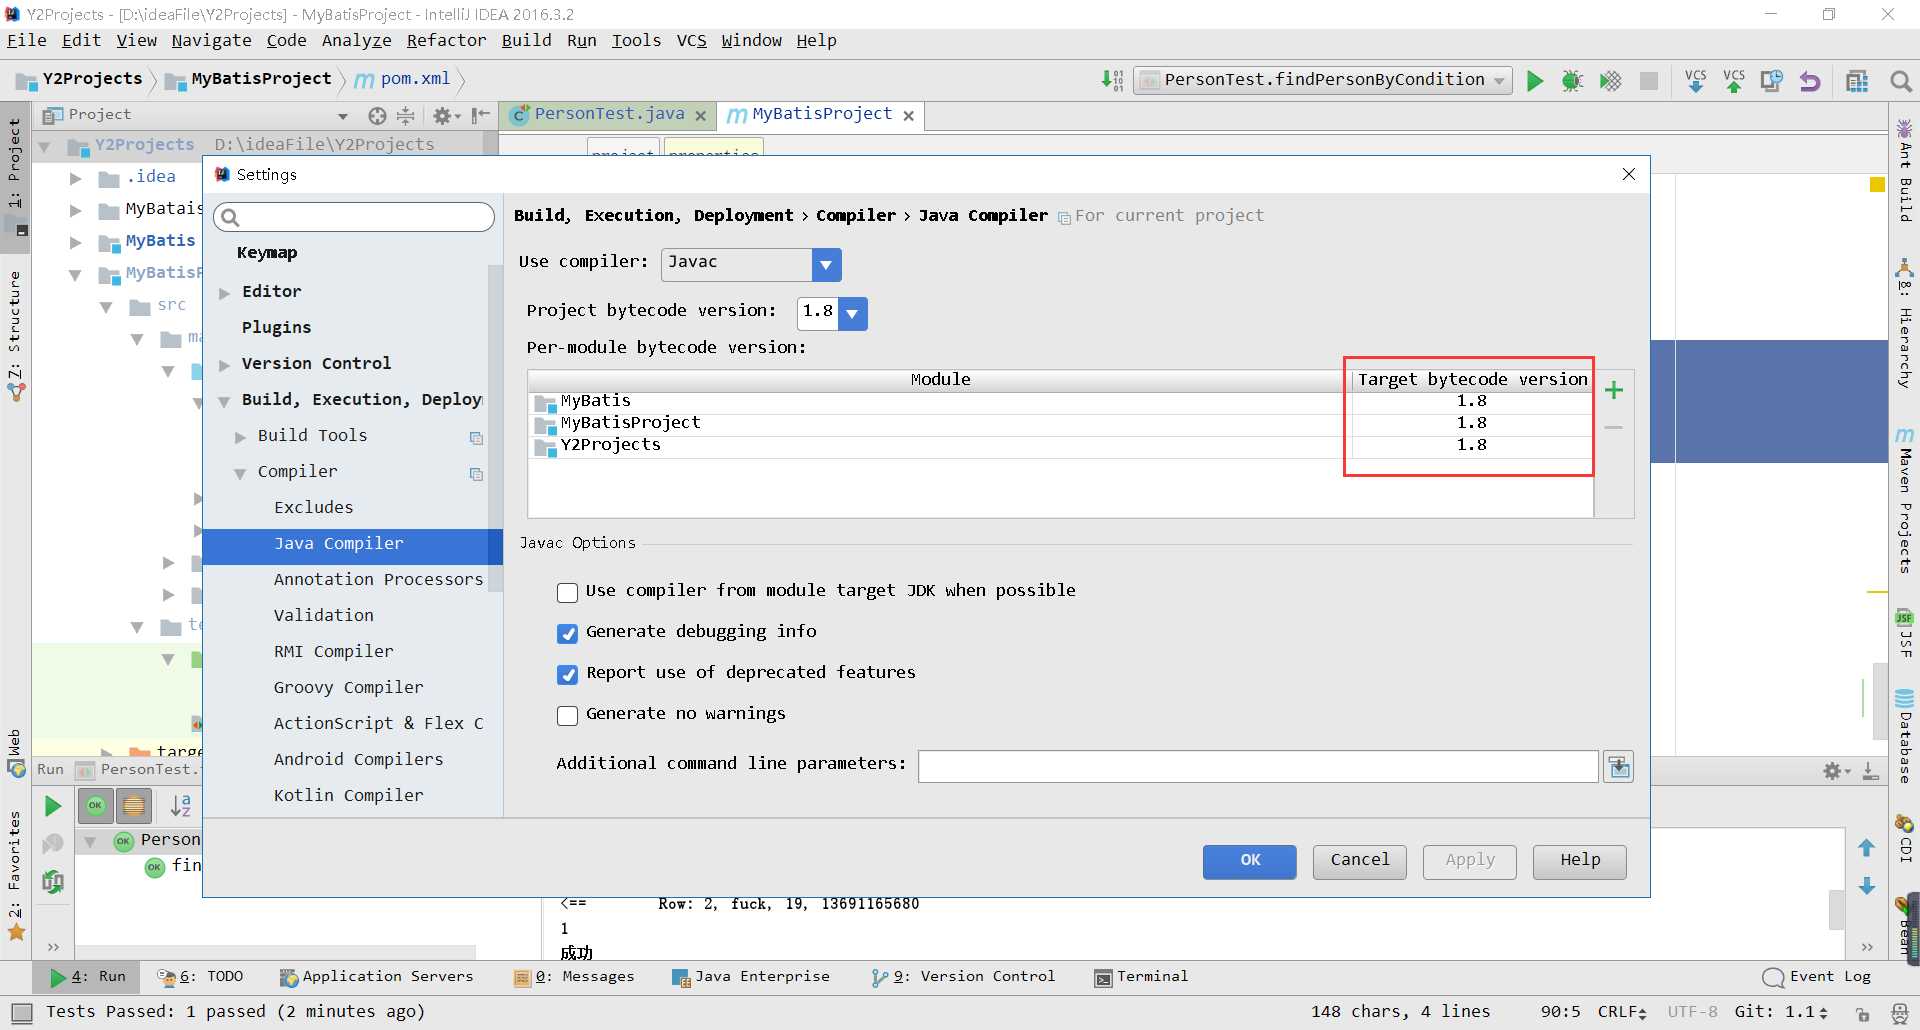Click the VCS Update Project icon
Screen dimensions: 1920x1030
click(1696, 81)
